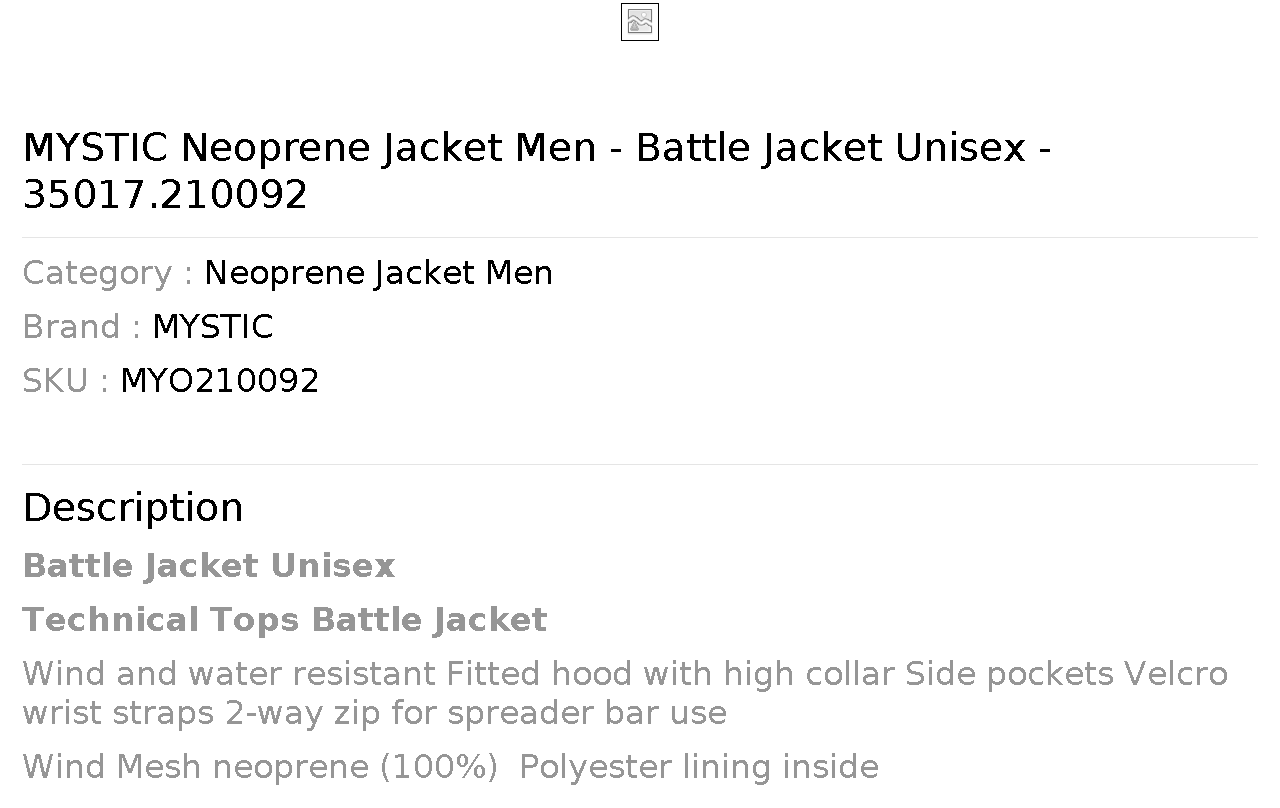
Task: Click the product title heading first line
Action: (x=537, y=148)
